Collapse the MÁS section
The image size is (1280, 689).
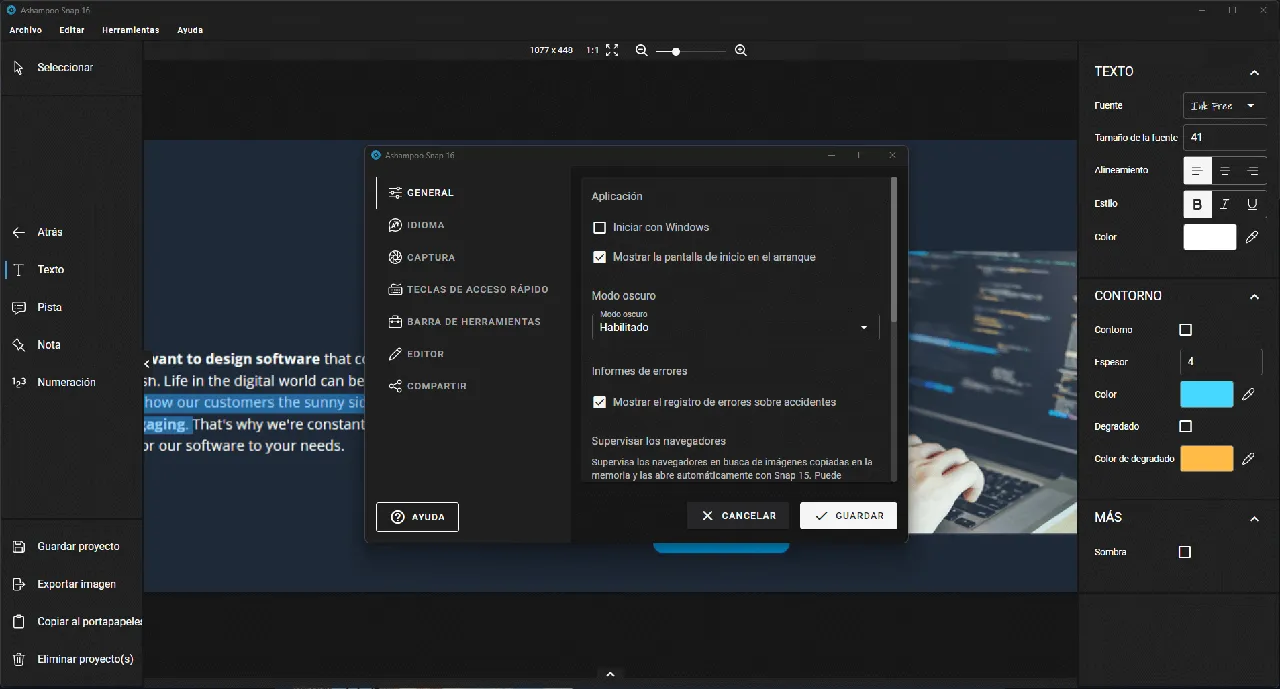[1254, 518]
